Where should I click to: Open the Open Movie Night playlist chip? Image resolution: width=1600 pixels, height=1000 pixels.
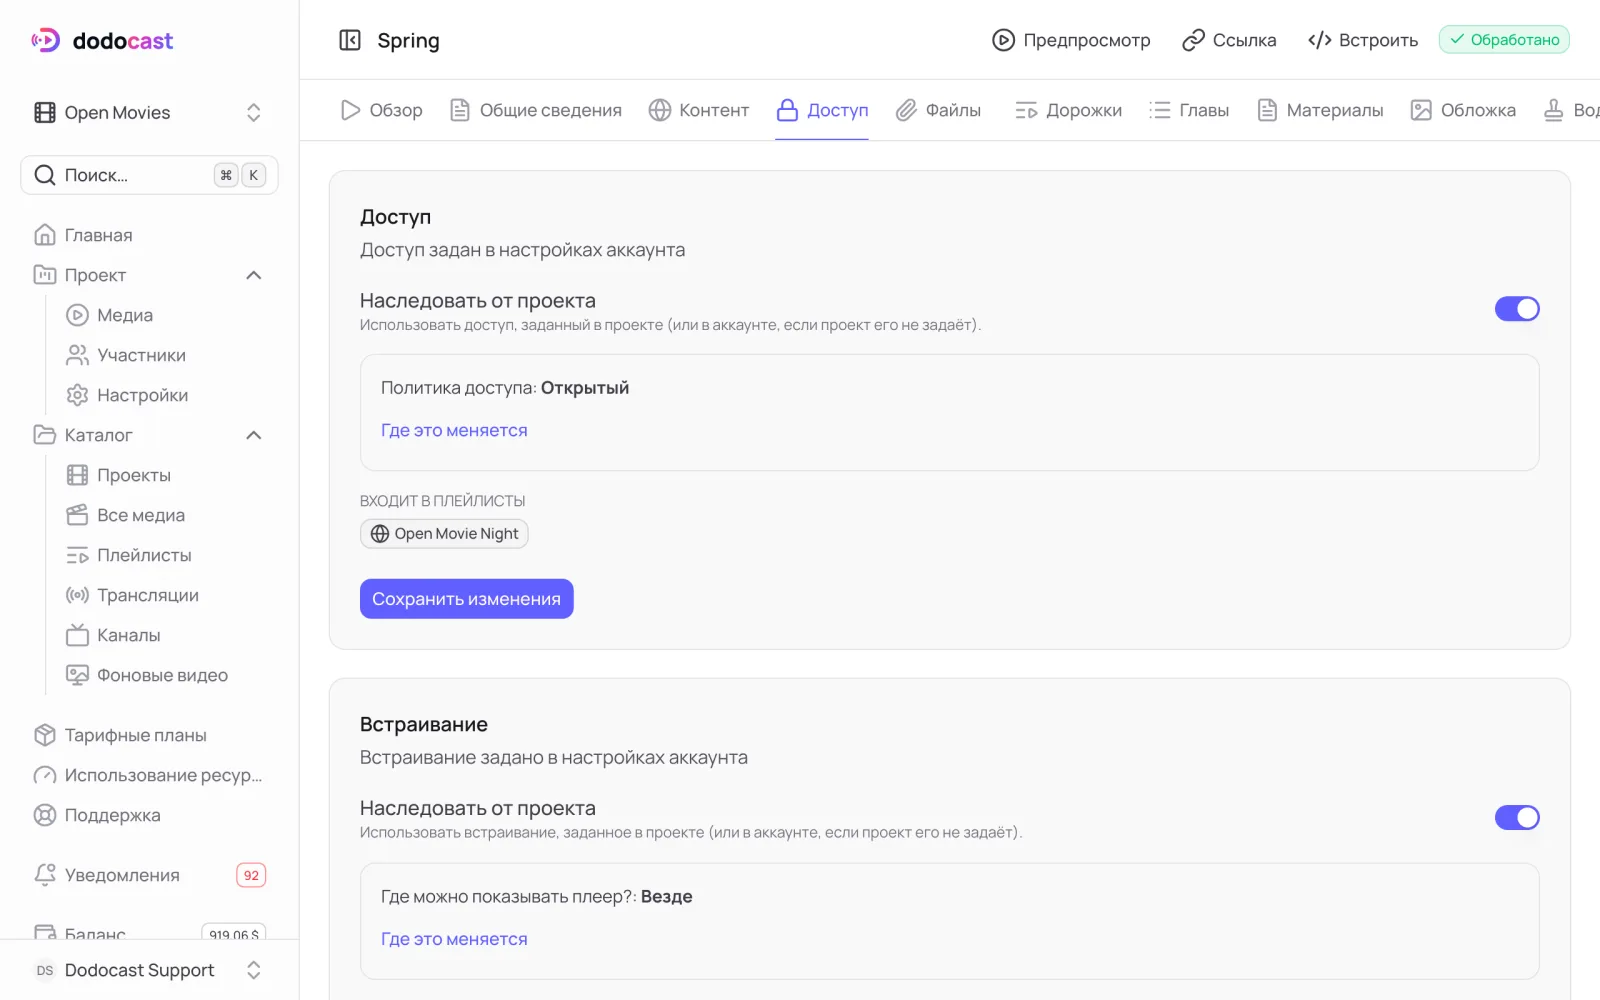point(444,534)
